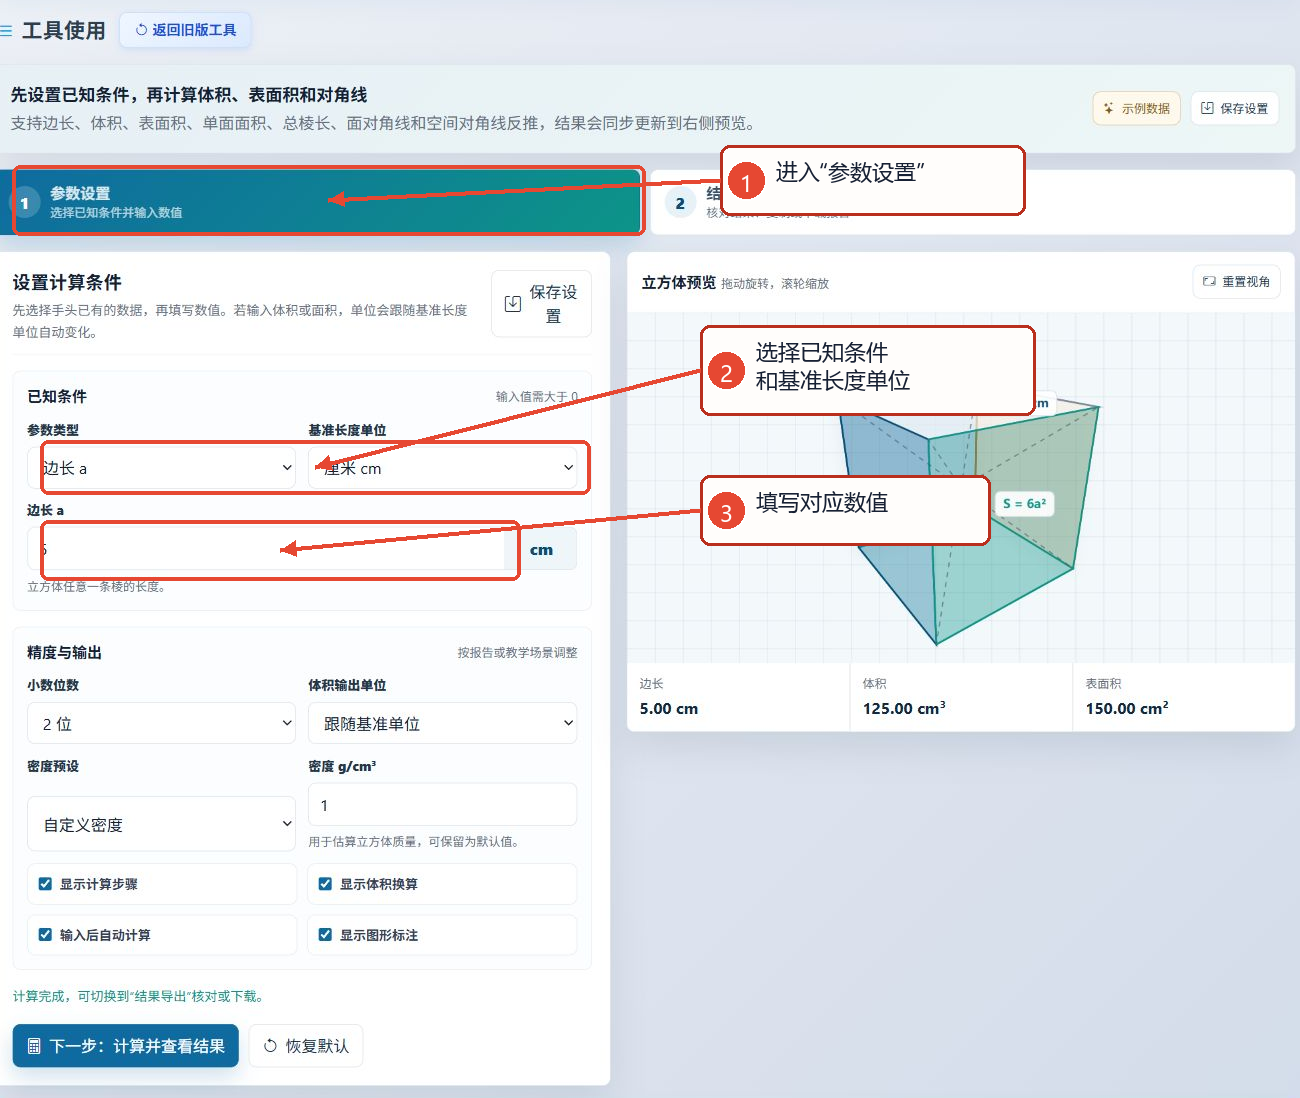The height and width of the screenshot is (1098, 1300).
Task: Click the cm unit tag beside the input
Action: click(x=542, y=550)
